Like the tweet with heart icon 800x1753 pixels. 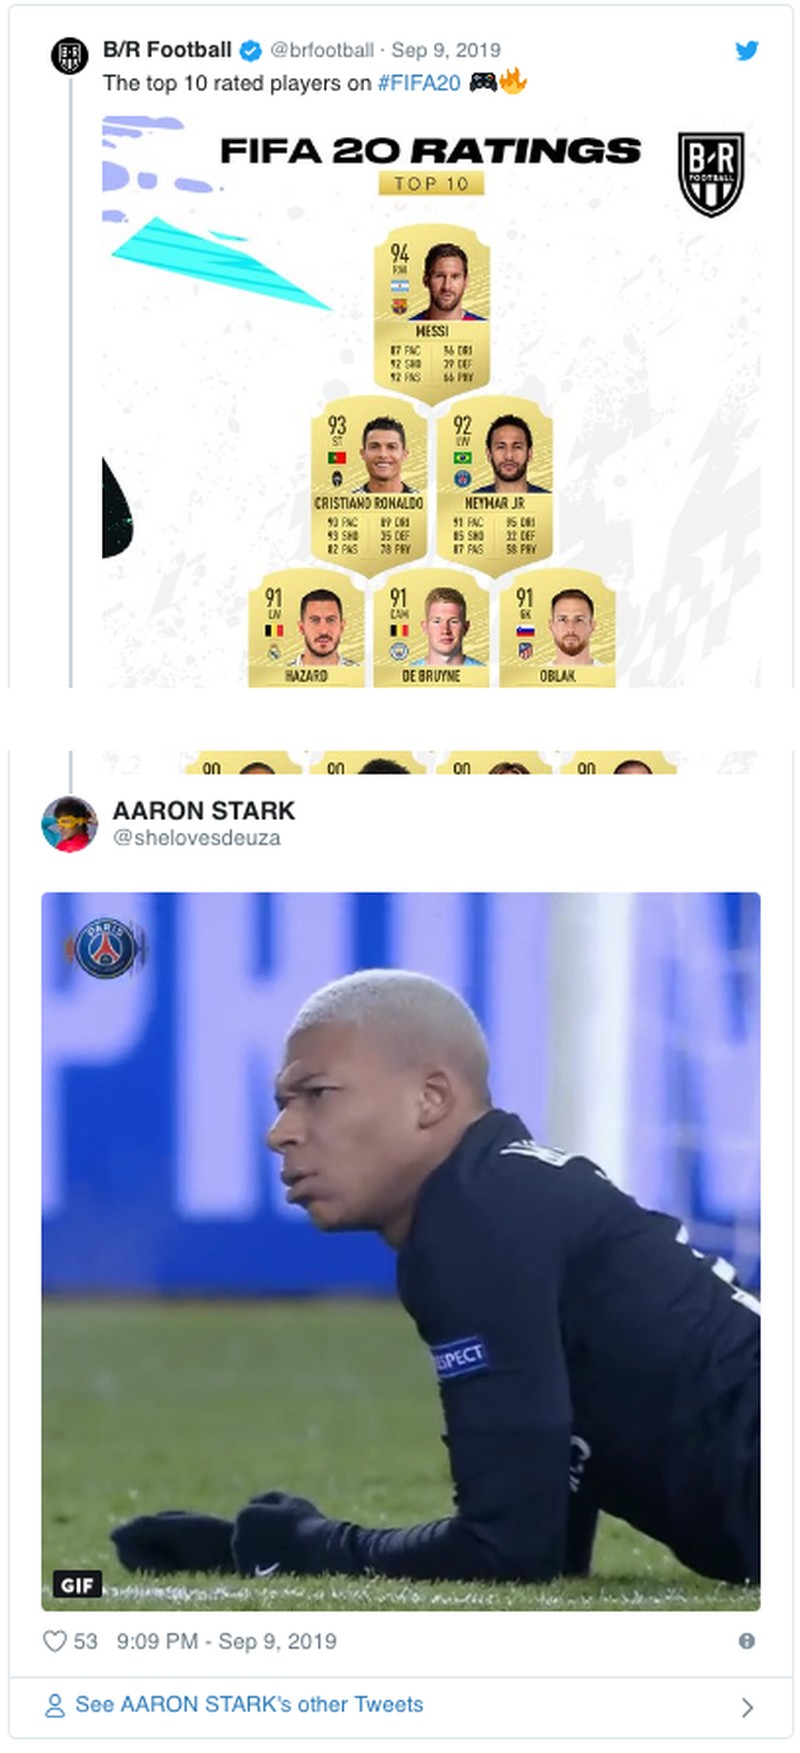point(55,1641)
